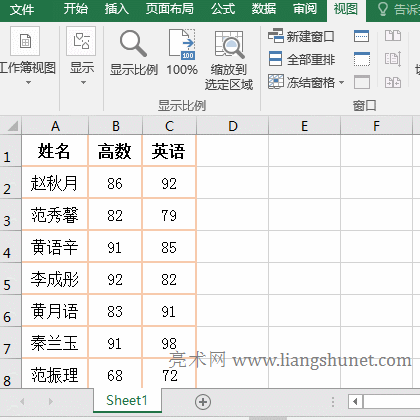Switch to the Insert (插入) tab
The height and width of the screenshot is (420, 420).
(x=117, y=9)
